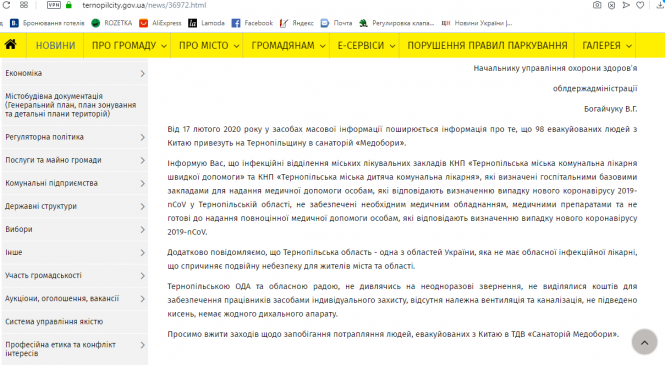
Task: Expand the ГРОМАДЯНАМ menu
Action: (288, 45)
